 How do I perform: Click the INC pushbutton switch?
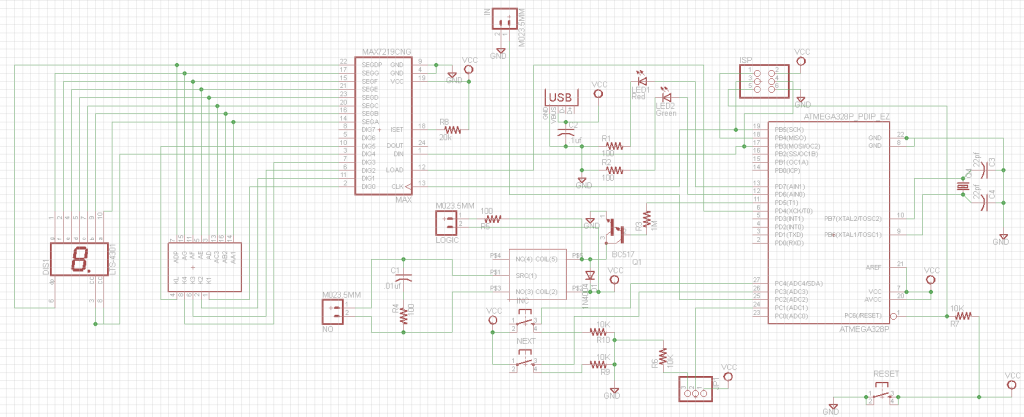(524, 322)
